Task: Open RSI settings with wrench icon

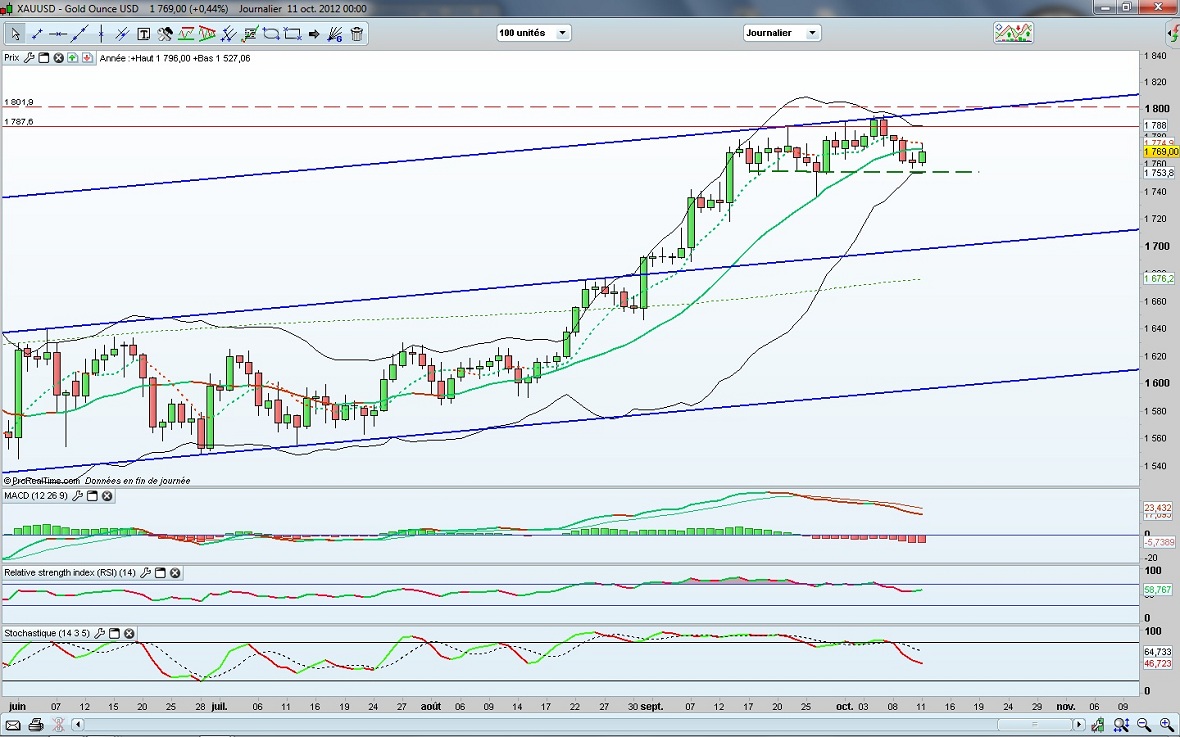Action: tap(146, 573)
